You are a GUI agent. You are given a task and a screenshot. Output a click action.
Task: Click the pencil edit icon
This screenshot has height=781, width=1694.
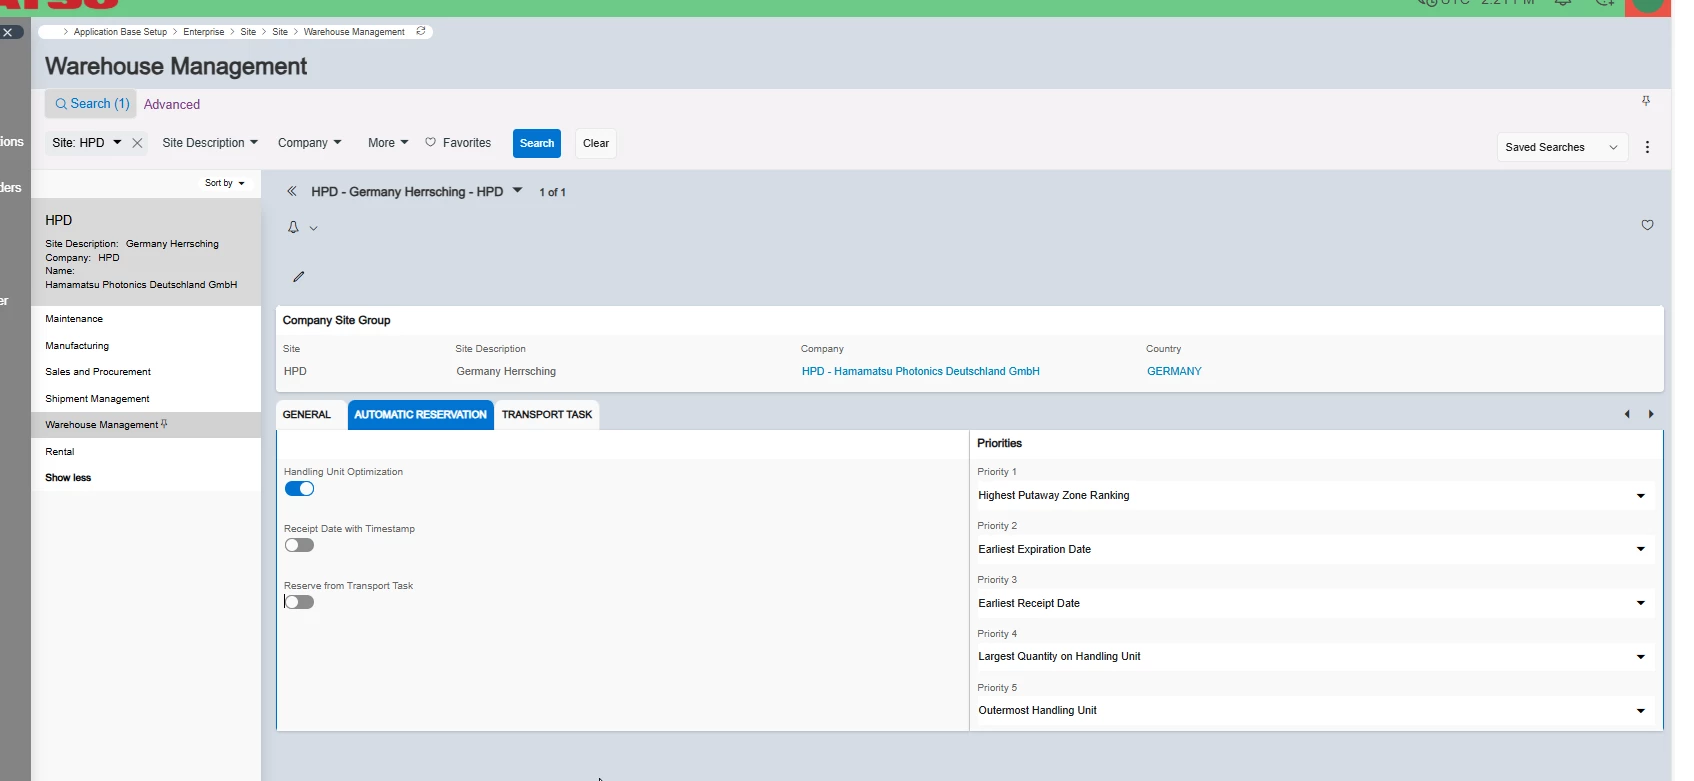(298, 277)
